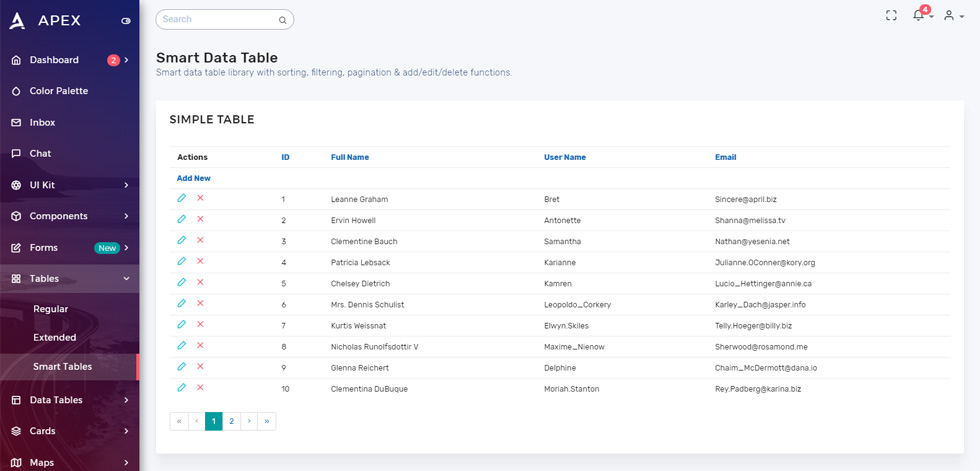The width and height of the screenshot is (980, 471).
Task: Edit the Chelsey Dietrich row
Action: (x=181, y=282)
